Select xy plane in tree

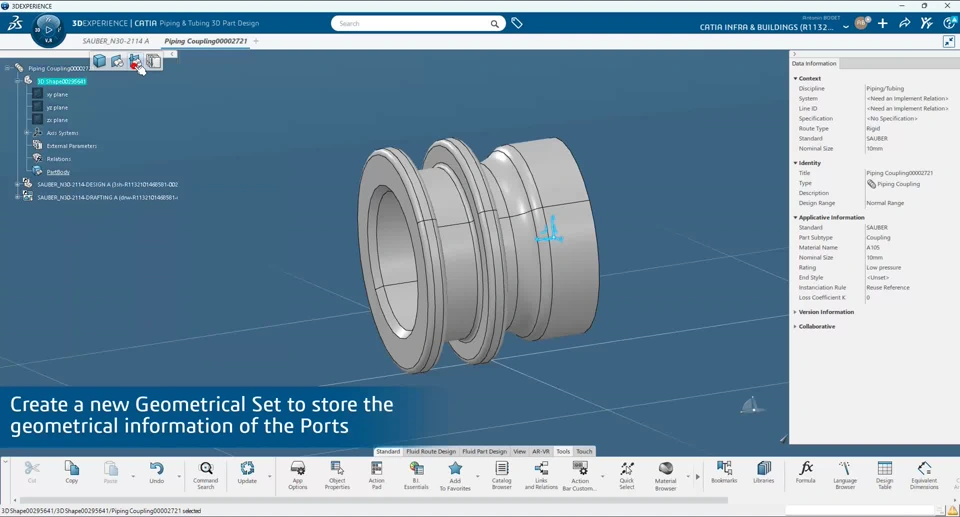click(x=57, y=94)
